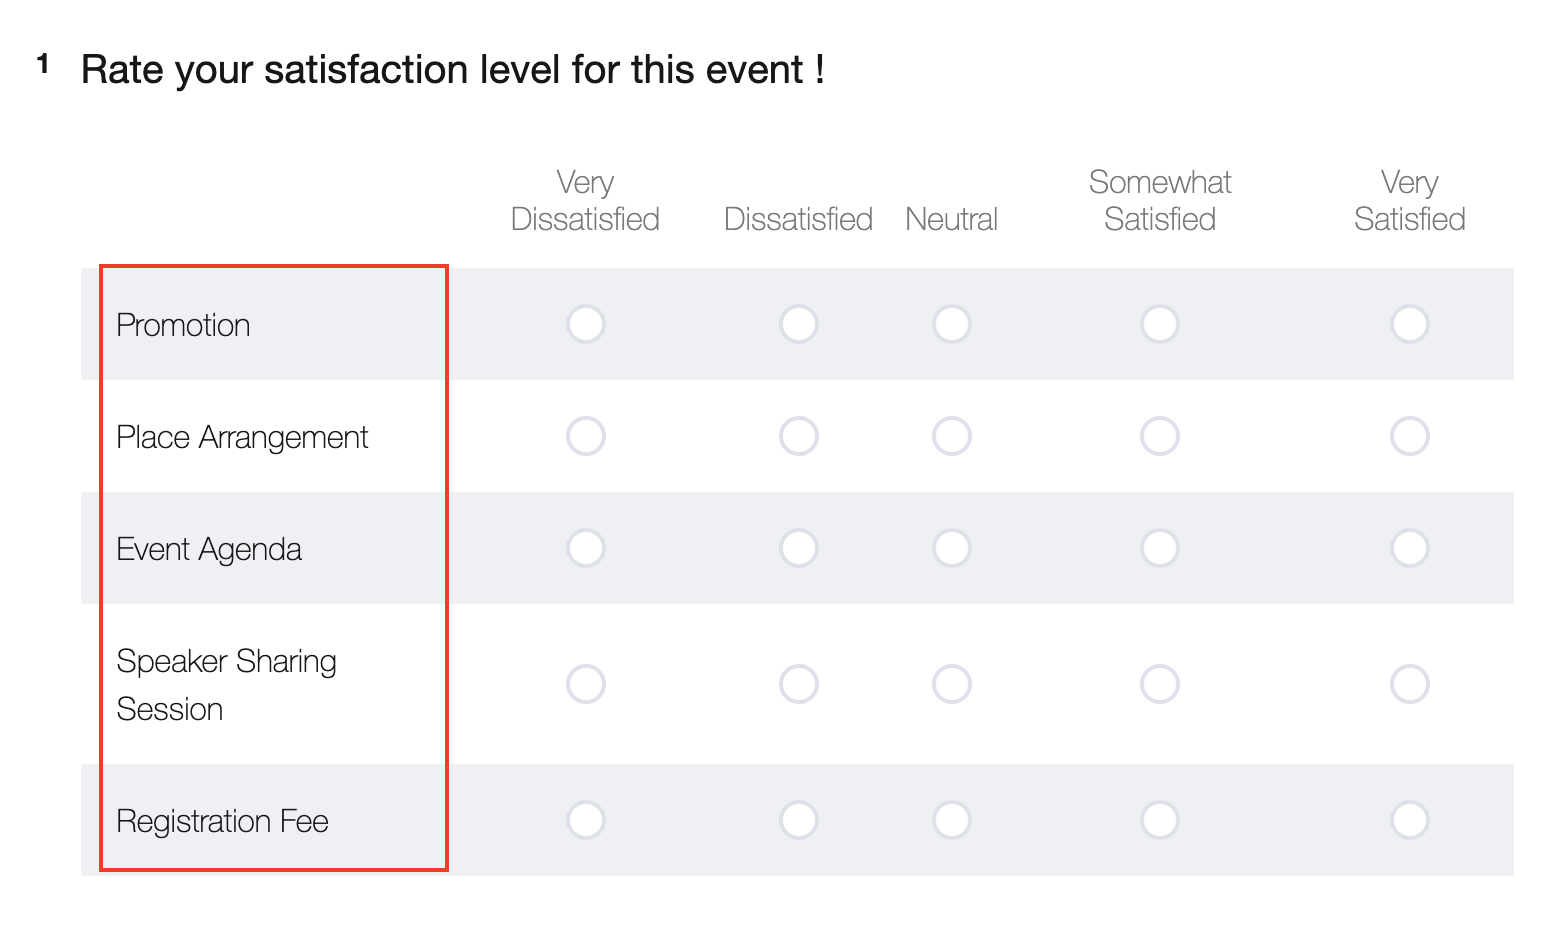1550x946 pixels.
Task: Rate Speaker Sharing Session Somewhat Satisfied
Action: click(x=1159, y=684)
